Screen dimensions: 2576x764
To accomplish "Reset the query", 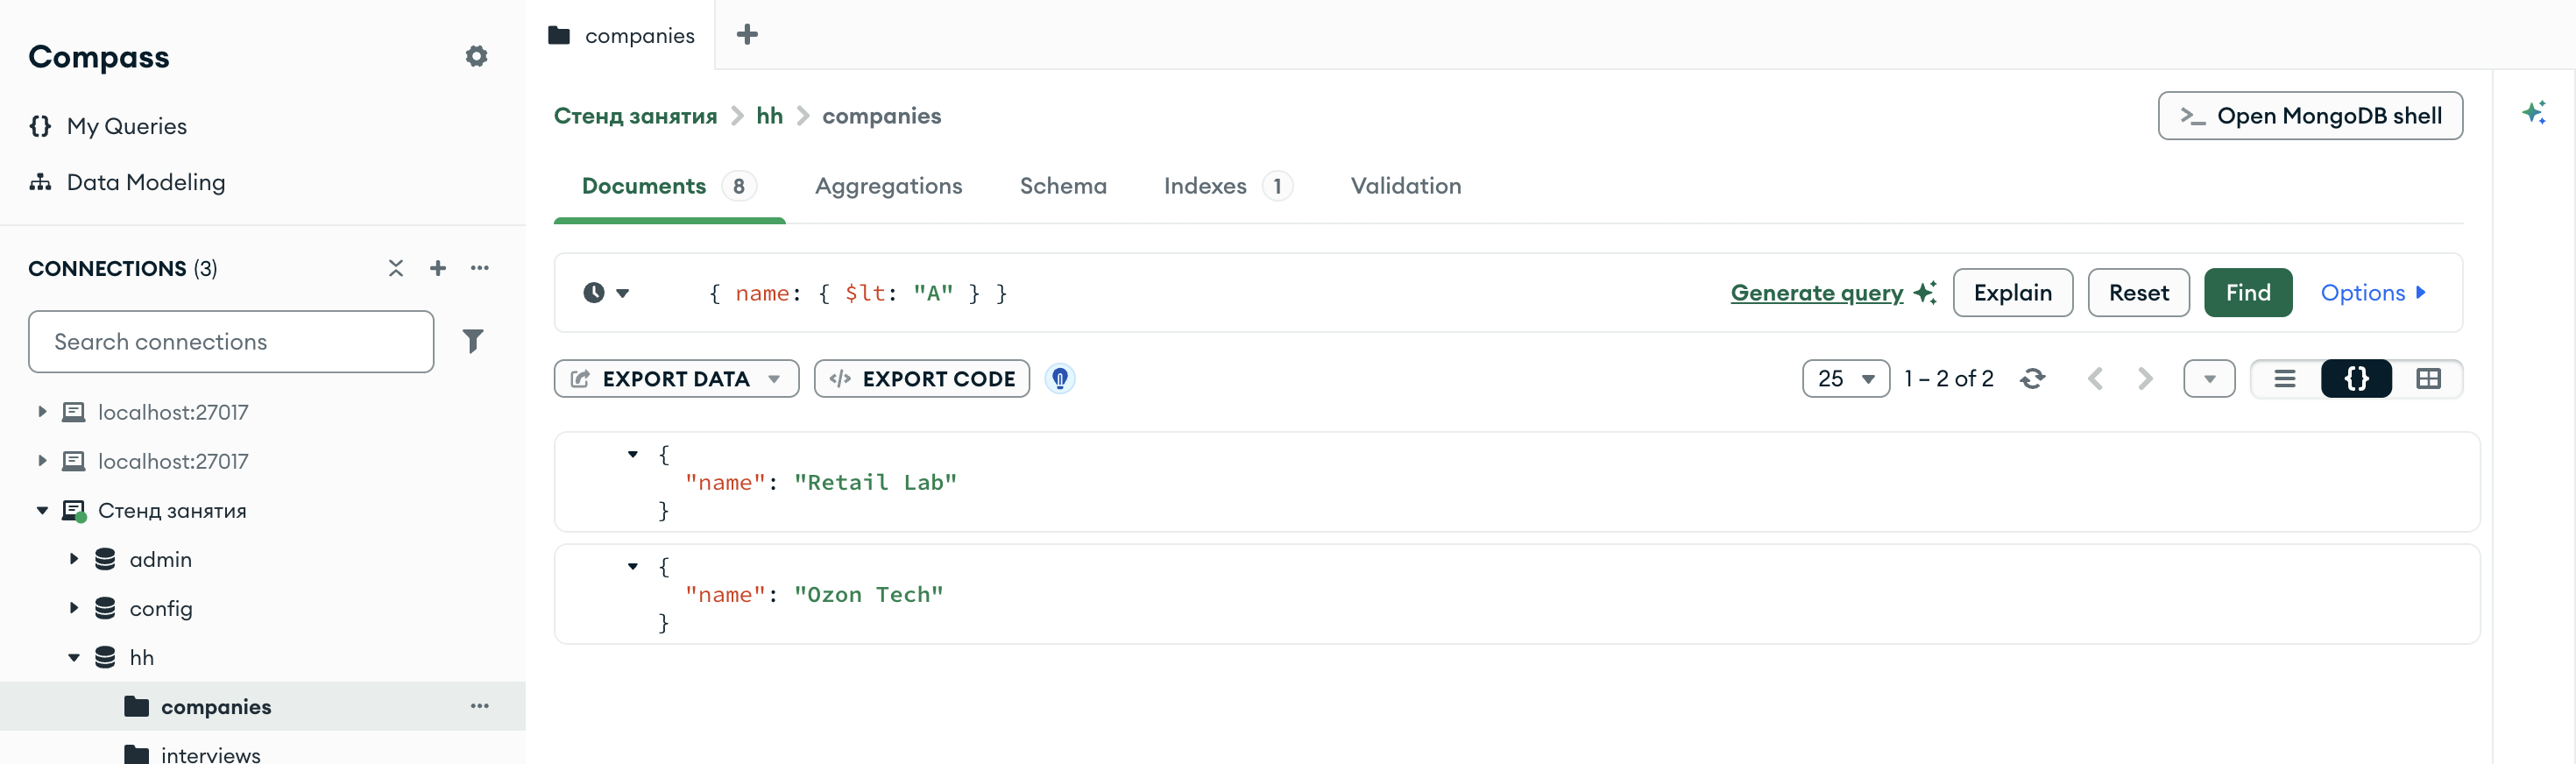I will (x=2138, y=293).
